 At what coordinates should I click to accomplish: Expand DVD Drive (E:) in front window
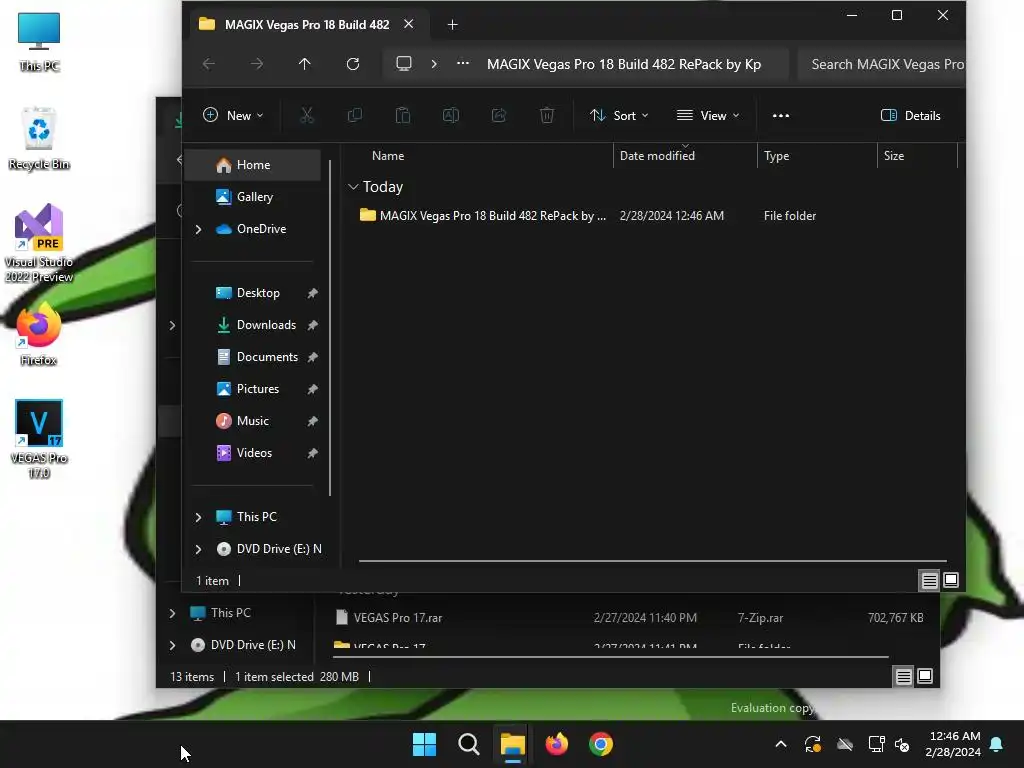[199, 549]
